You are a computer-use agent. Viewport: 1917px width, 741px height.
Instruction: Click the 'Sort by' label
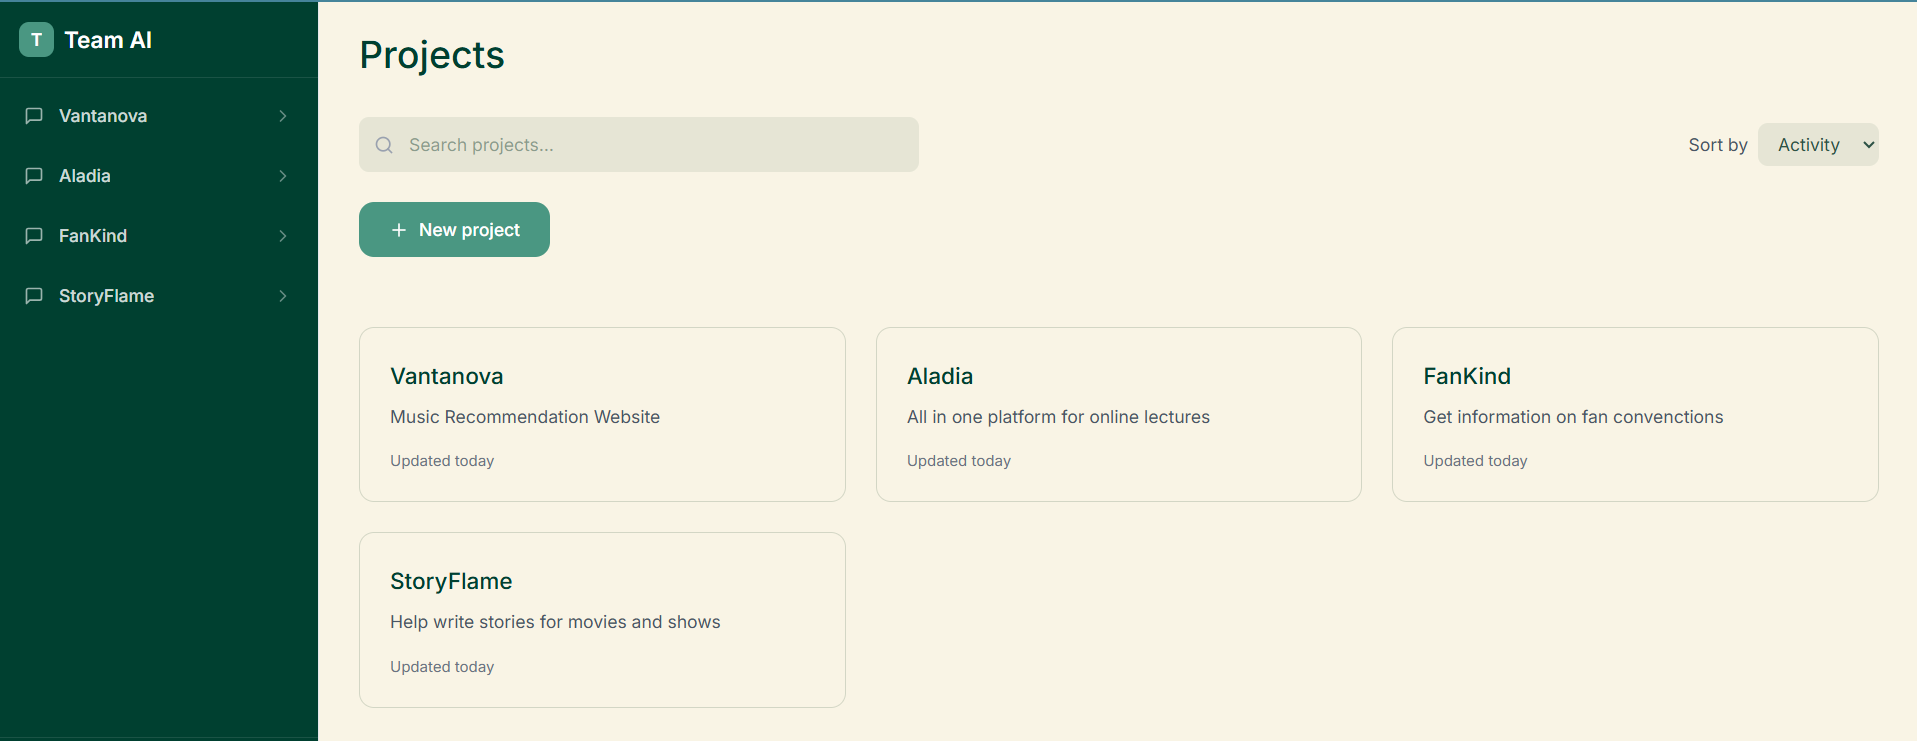(x=1718, y=145)
